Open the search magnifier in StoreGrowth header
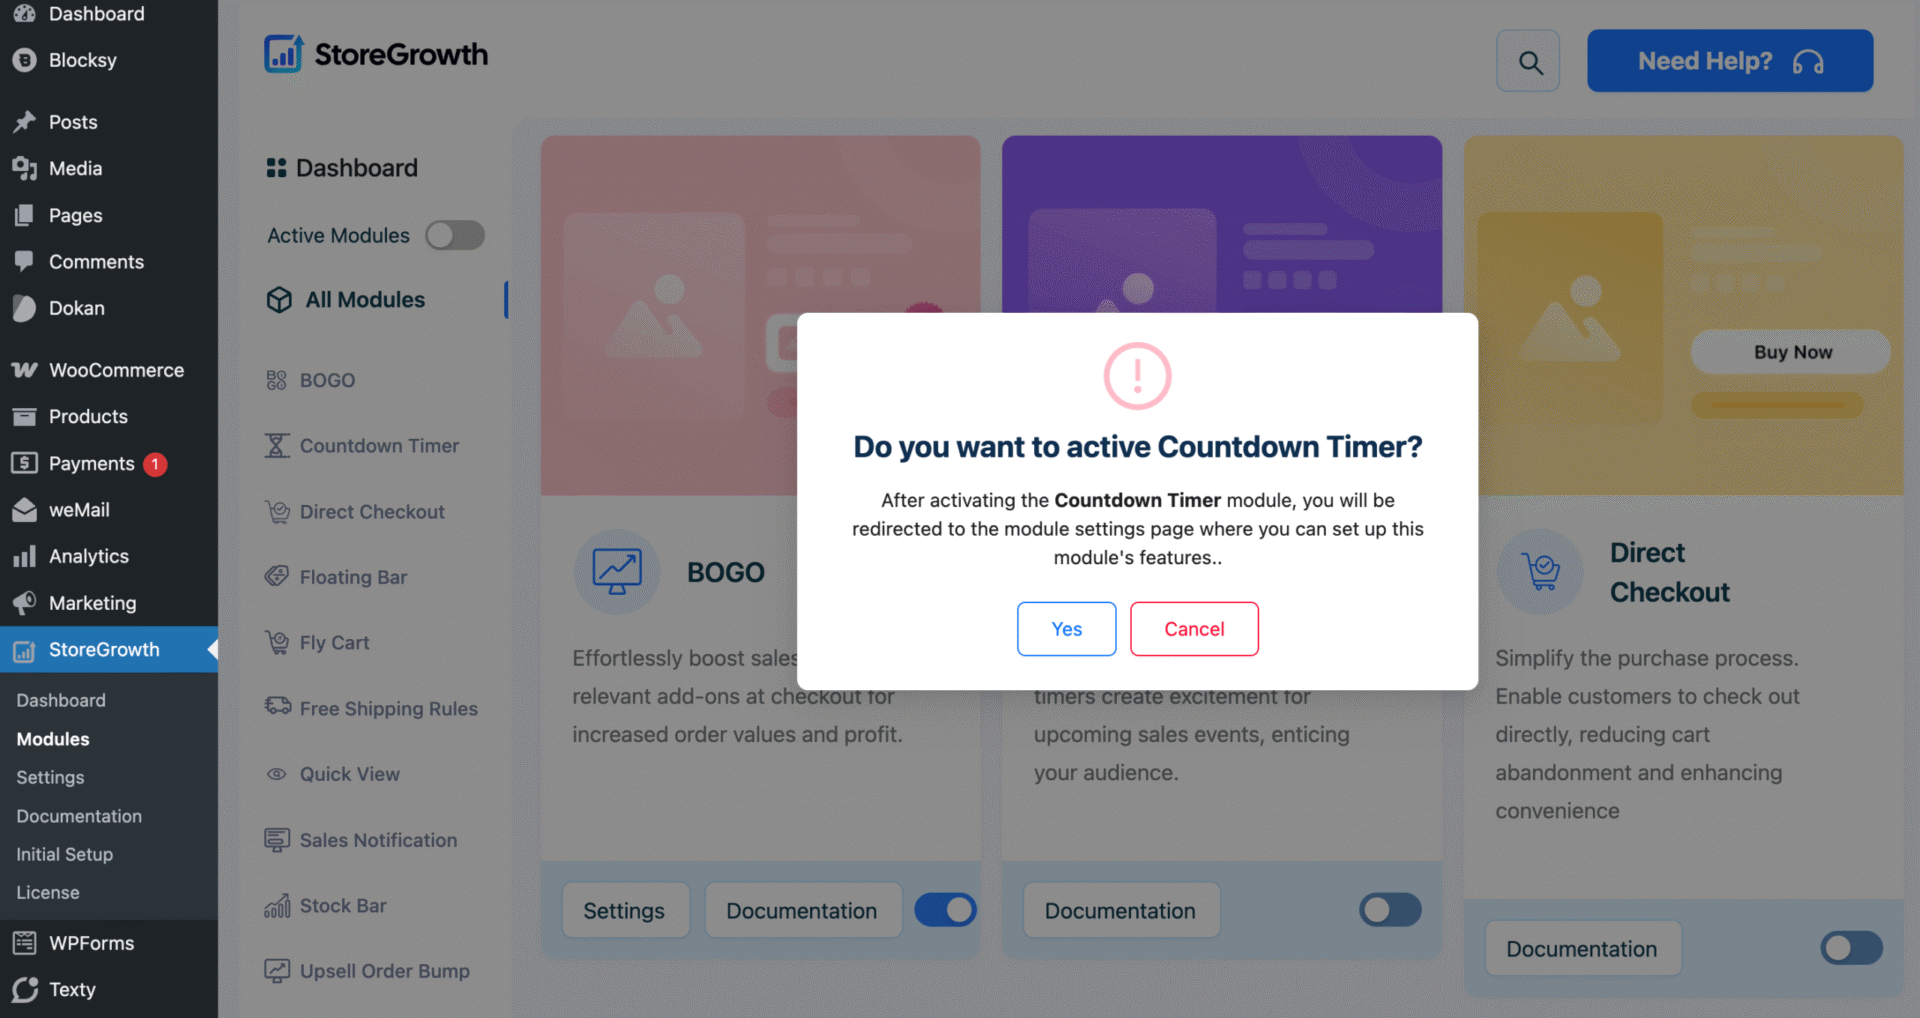This screenshot has width=1920, height=1018. [1528, 61]
